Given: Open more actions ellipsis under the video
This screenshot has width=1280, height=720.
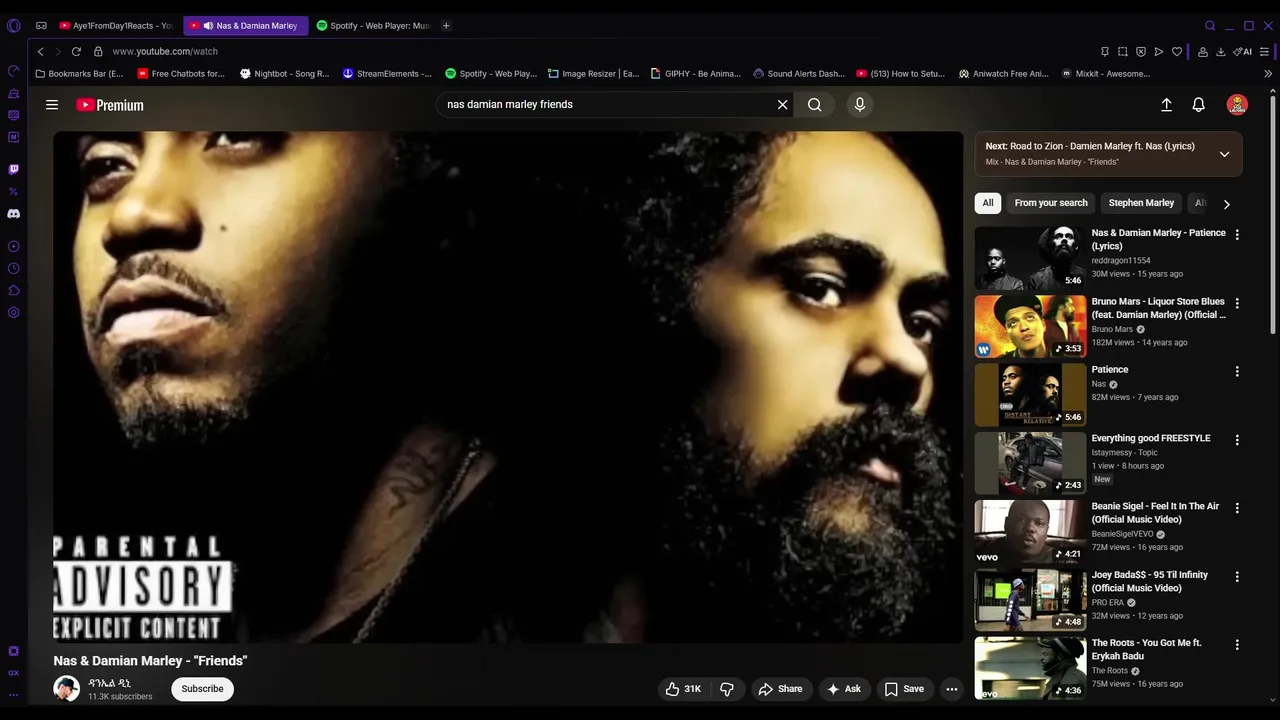Looking at the screenshot, I should [x=952, y=689].
